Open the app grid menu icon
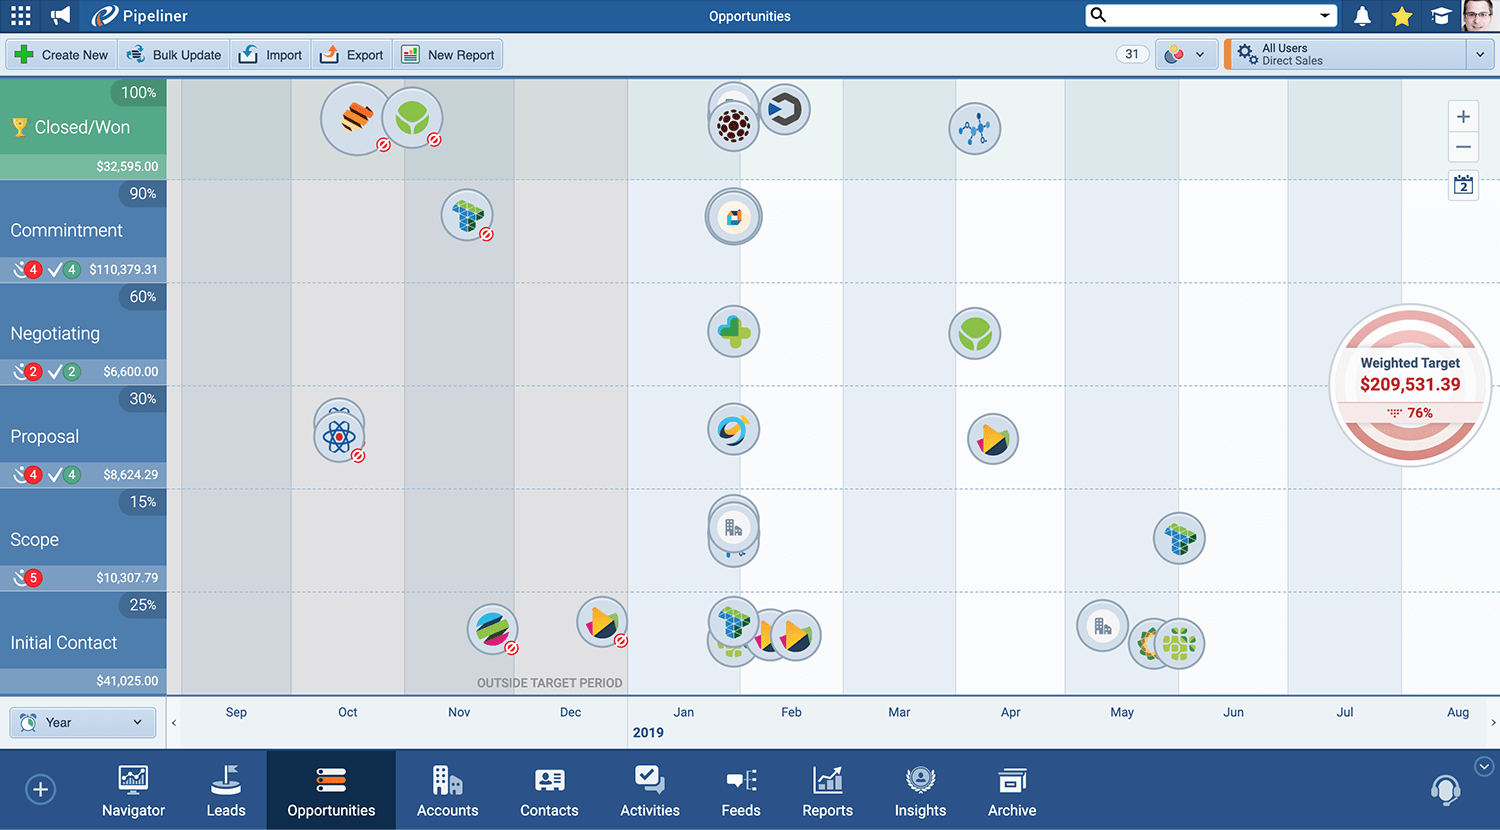Image resolution: width=1500 pixels, height=830 pixels. click(x=21, y=16)
